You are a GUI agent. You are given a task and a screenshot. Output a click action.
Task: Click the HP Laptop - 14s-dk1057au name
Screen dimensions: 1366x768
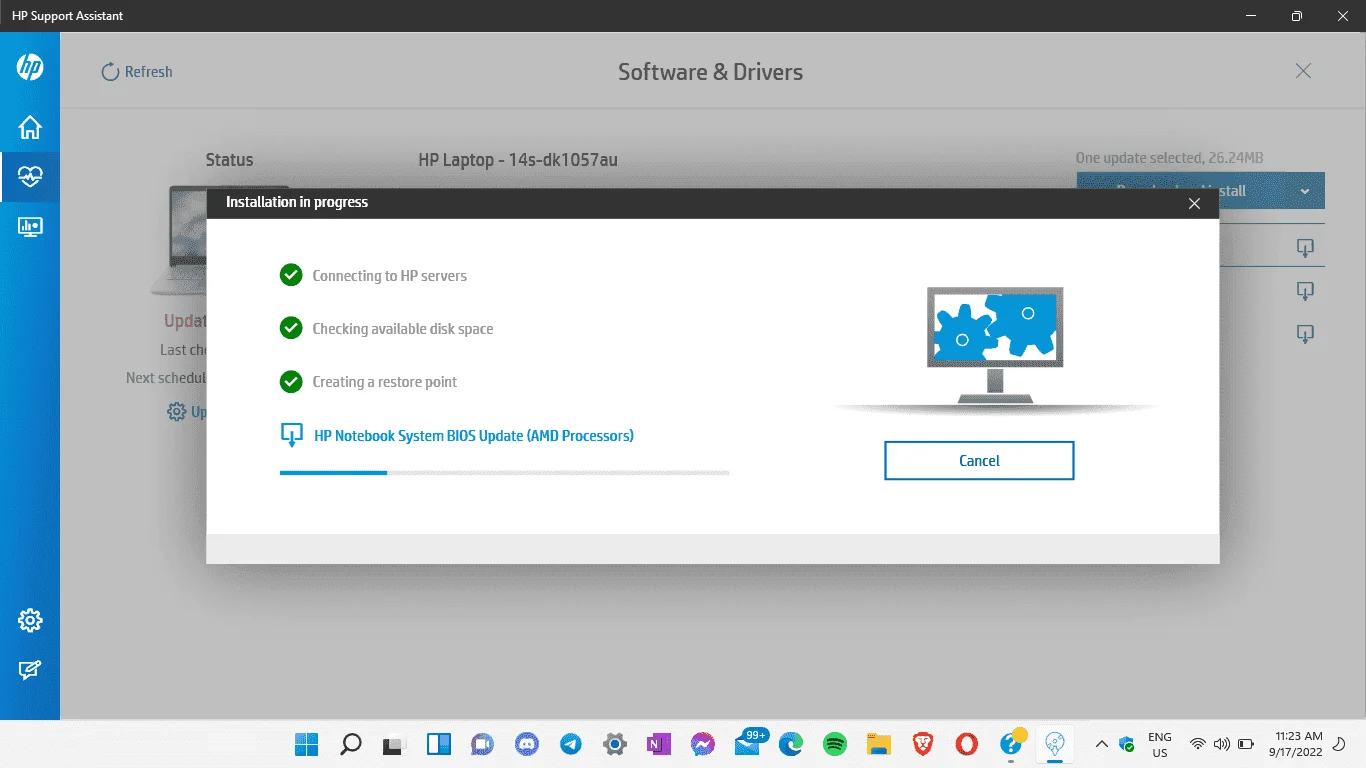point(518,160)
